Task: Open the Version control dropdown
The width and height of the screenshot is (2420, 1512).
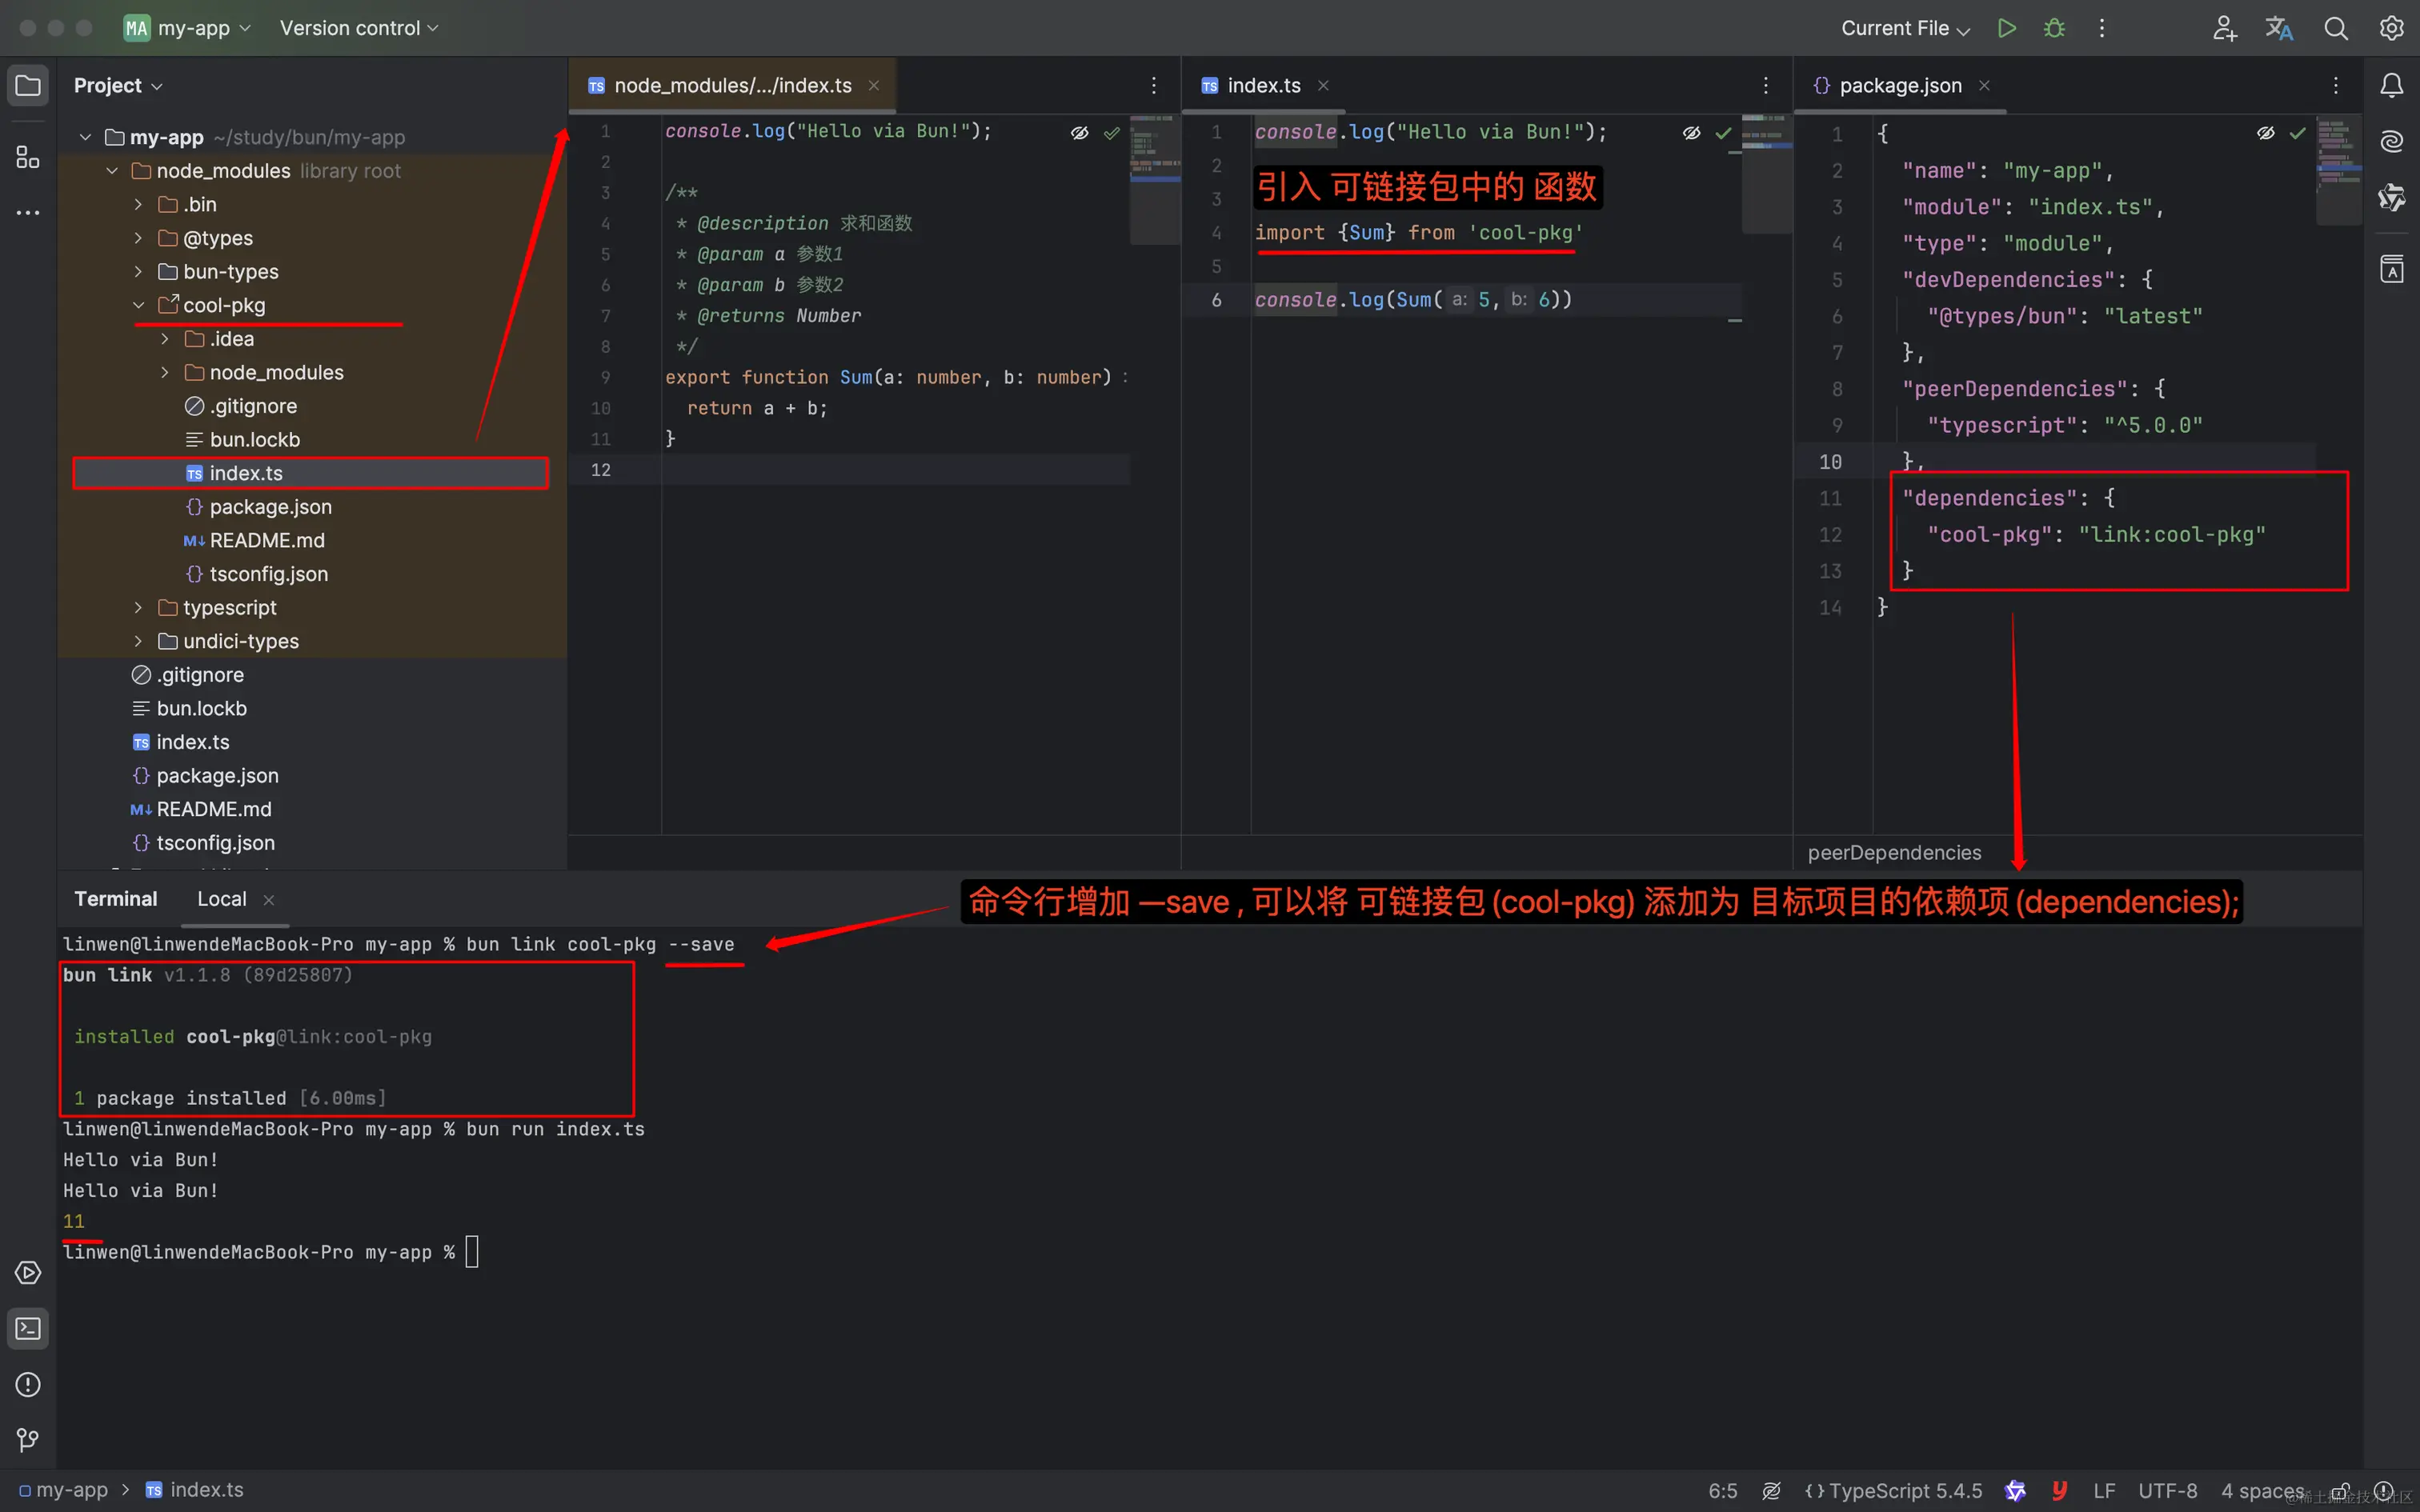Action: pos(359,28)
